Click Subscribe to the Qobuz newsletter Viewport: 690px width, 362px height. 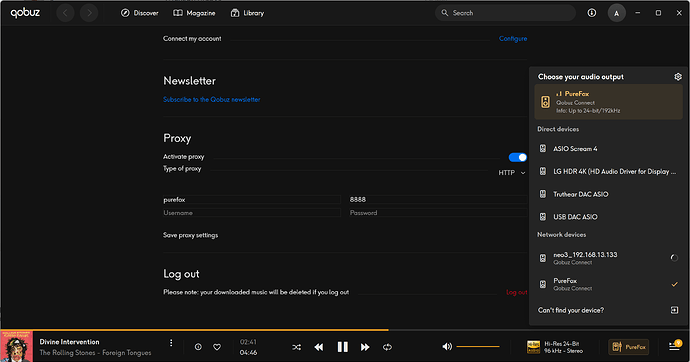pyautogui.click(x=212, y=99)
